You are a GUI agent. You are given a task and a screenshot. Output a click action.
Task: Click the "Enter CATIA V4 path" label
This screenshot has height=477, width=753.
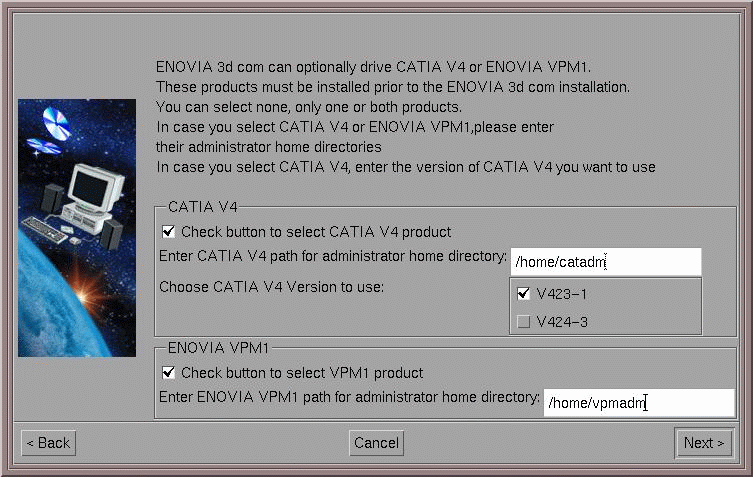pos(333,257)
